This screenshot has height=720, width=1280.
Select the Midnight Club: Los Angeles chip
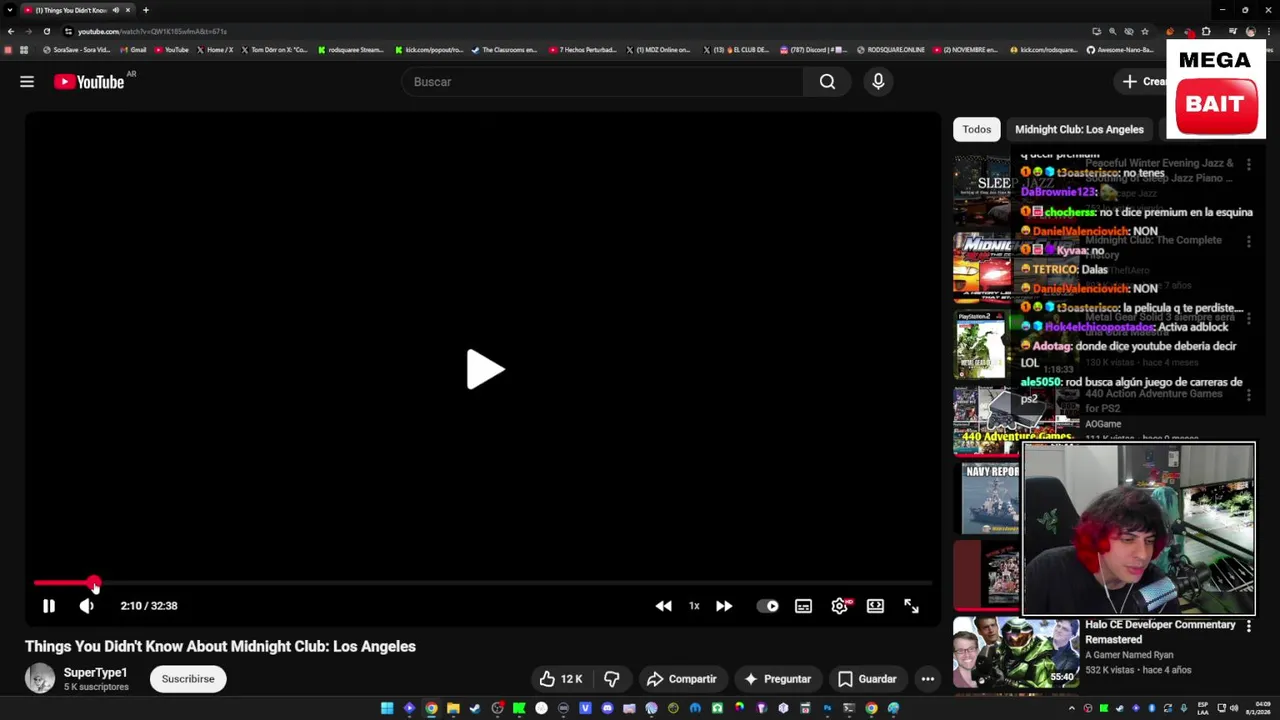tap(1079, 129)
